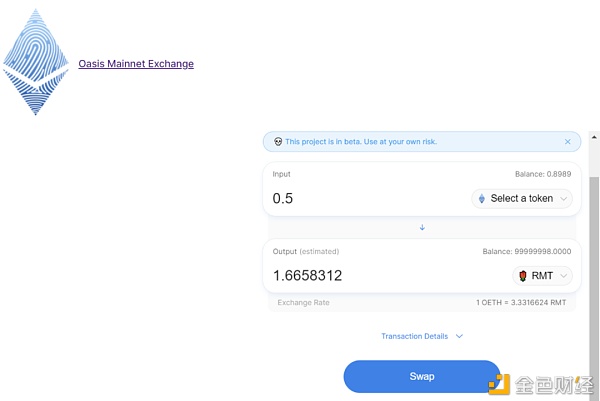Click the Ethereum fingerprint logo
The image size is (600, 401).
coord(36,62)
